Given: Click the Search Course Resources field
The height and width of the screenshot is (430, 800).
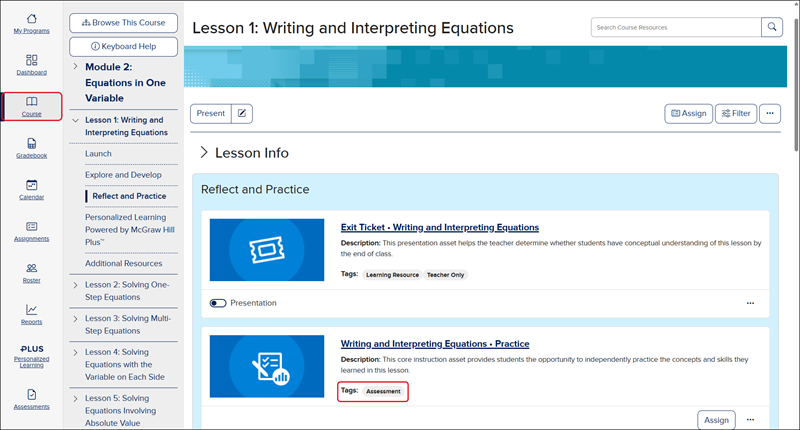Looking at the screenshot, I should pyautogui.click(x=675, y=27).
